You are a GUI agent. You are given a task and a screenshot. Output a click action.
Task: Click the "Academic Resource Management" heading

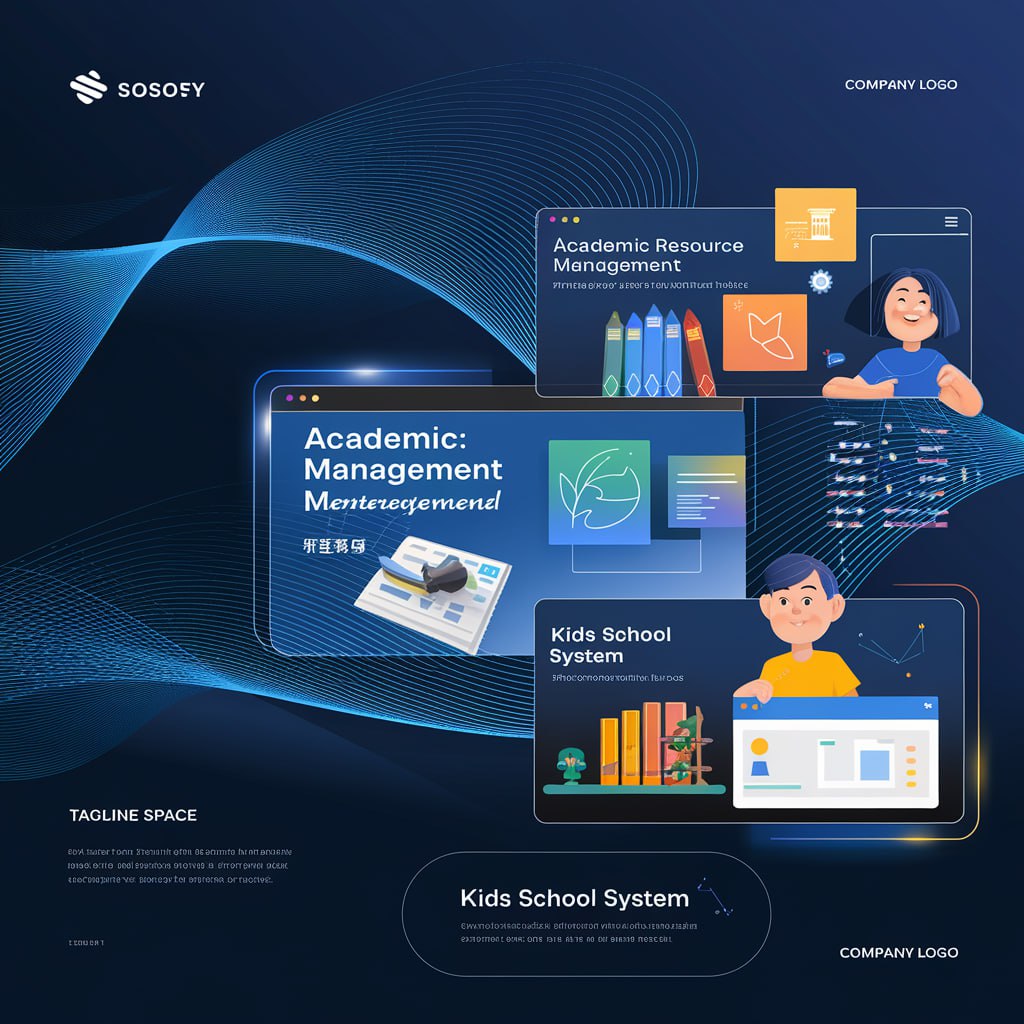click(x=647, y=255)
